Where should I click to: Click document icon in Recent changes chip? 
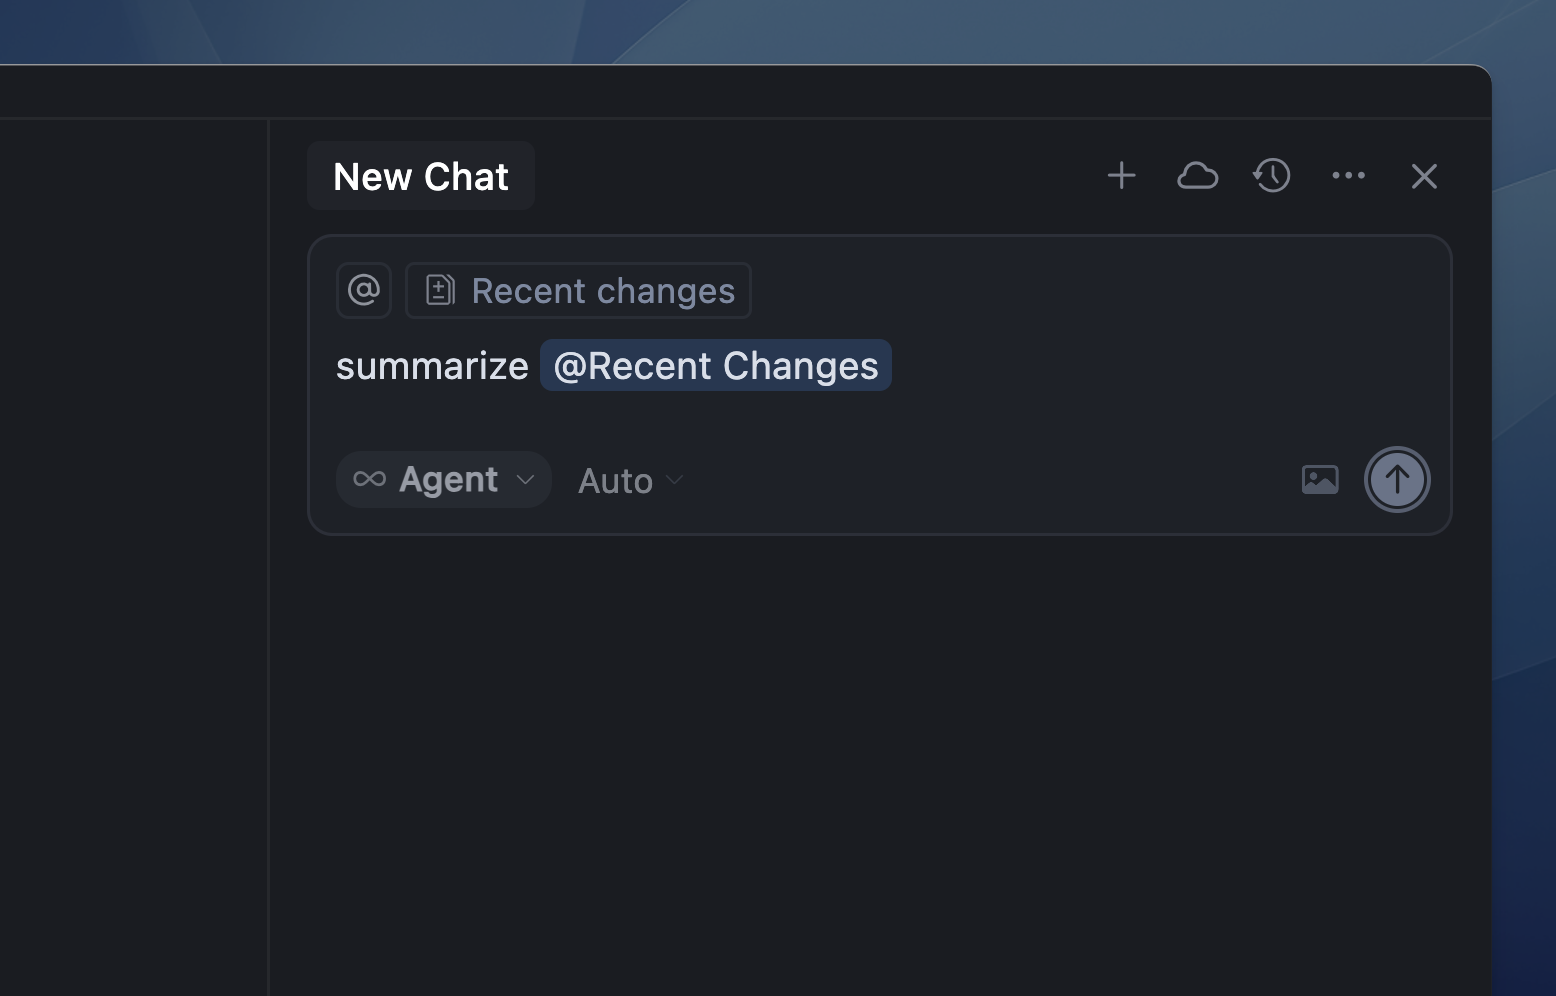440,290
